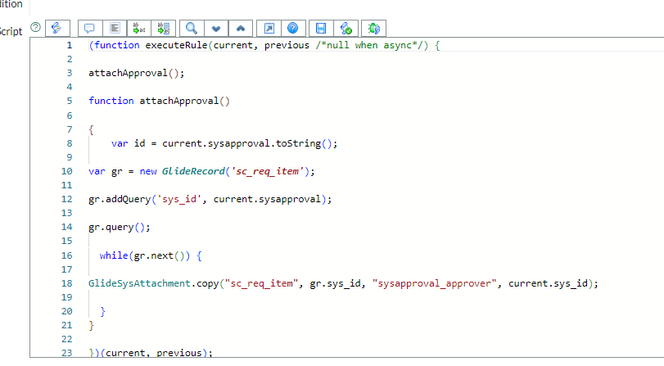
Task: Place cursor on 'attachApproval();' call on line 3
Action: tap(136, 73)
